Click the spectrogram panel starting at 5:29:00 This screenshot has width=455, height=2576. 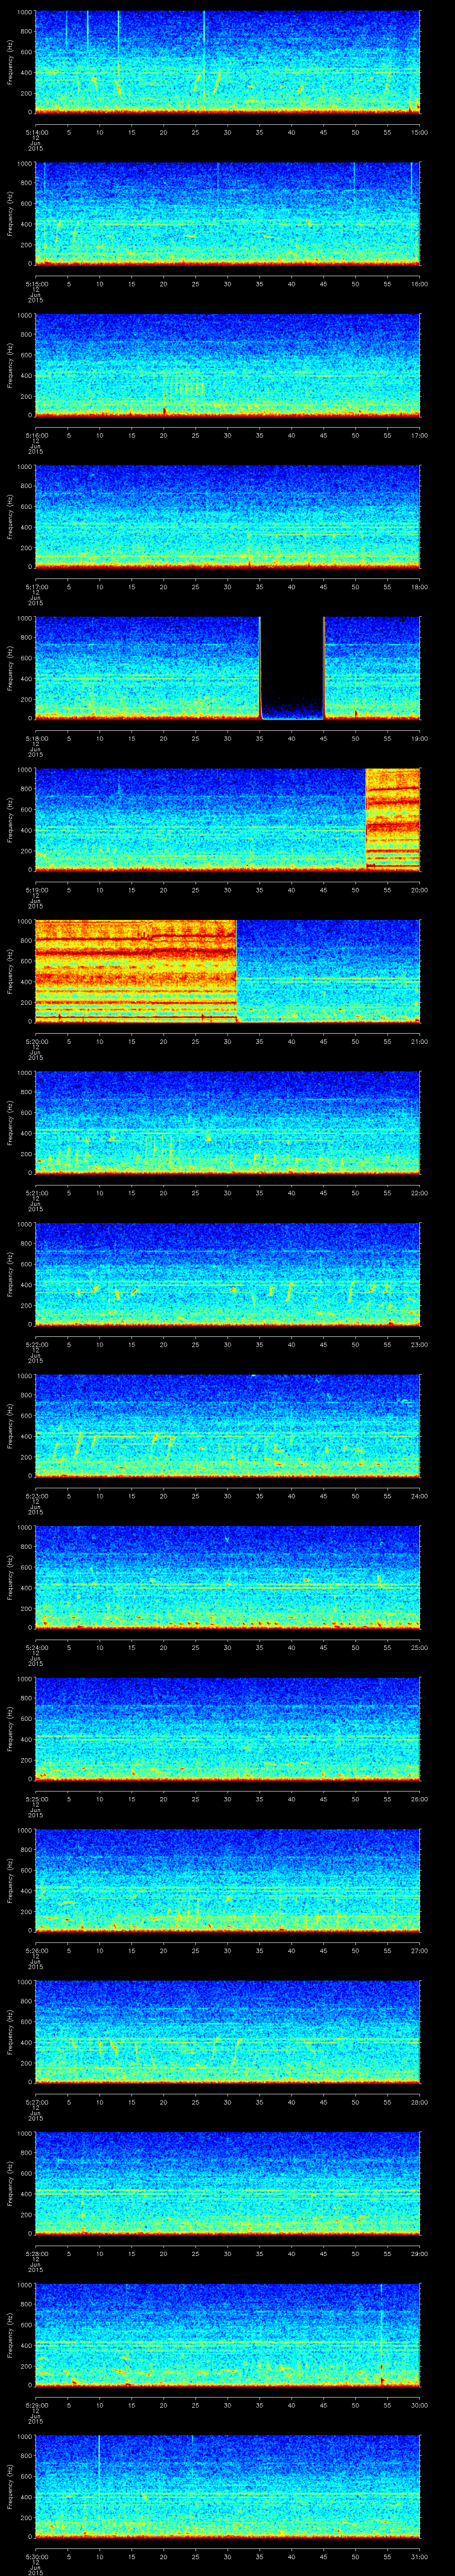coord(227,2335)
